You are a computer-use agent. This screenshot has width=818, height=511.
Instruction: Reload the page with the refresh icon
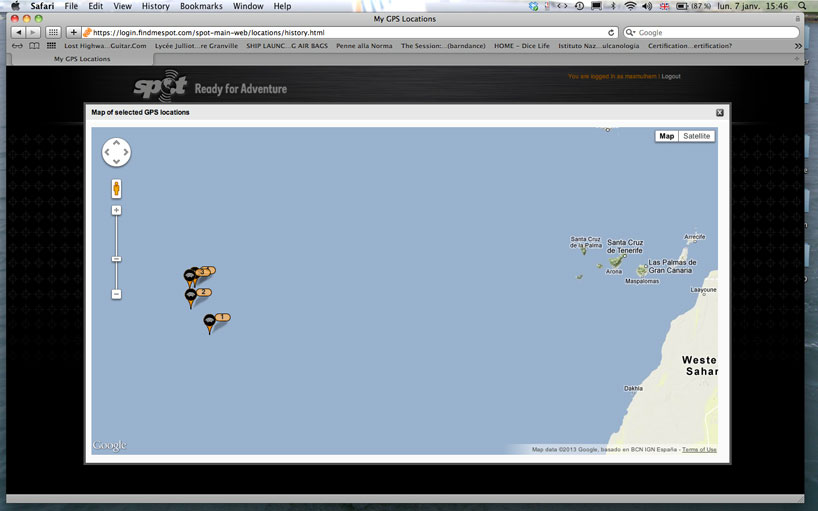pos(611,32)
